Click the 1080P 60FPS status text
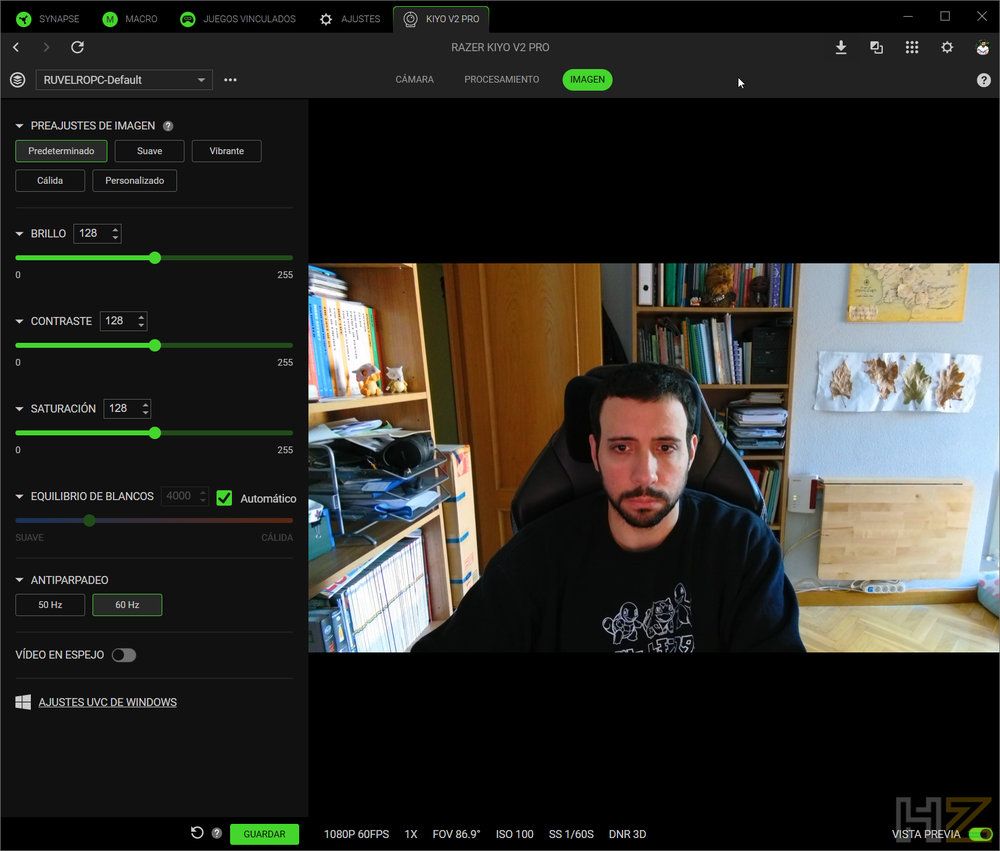The image size is (1000, 851). [x=357, y=834]
